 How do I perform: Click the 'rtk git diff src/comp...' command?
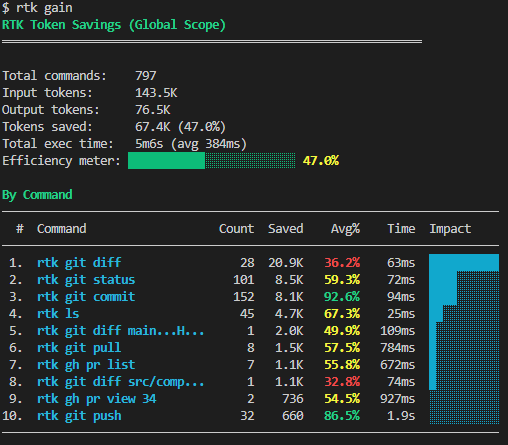tap(120, 382)
